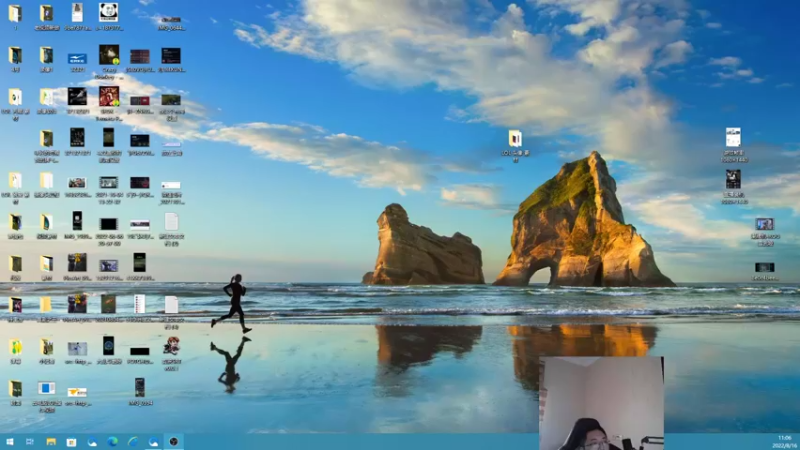Select the white document with red list
Viewport: 800px width, 450px height.
139,304
